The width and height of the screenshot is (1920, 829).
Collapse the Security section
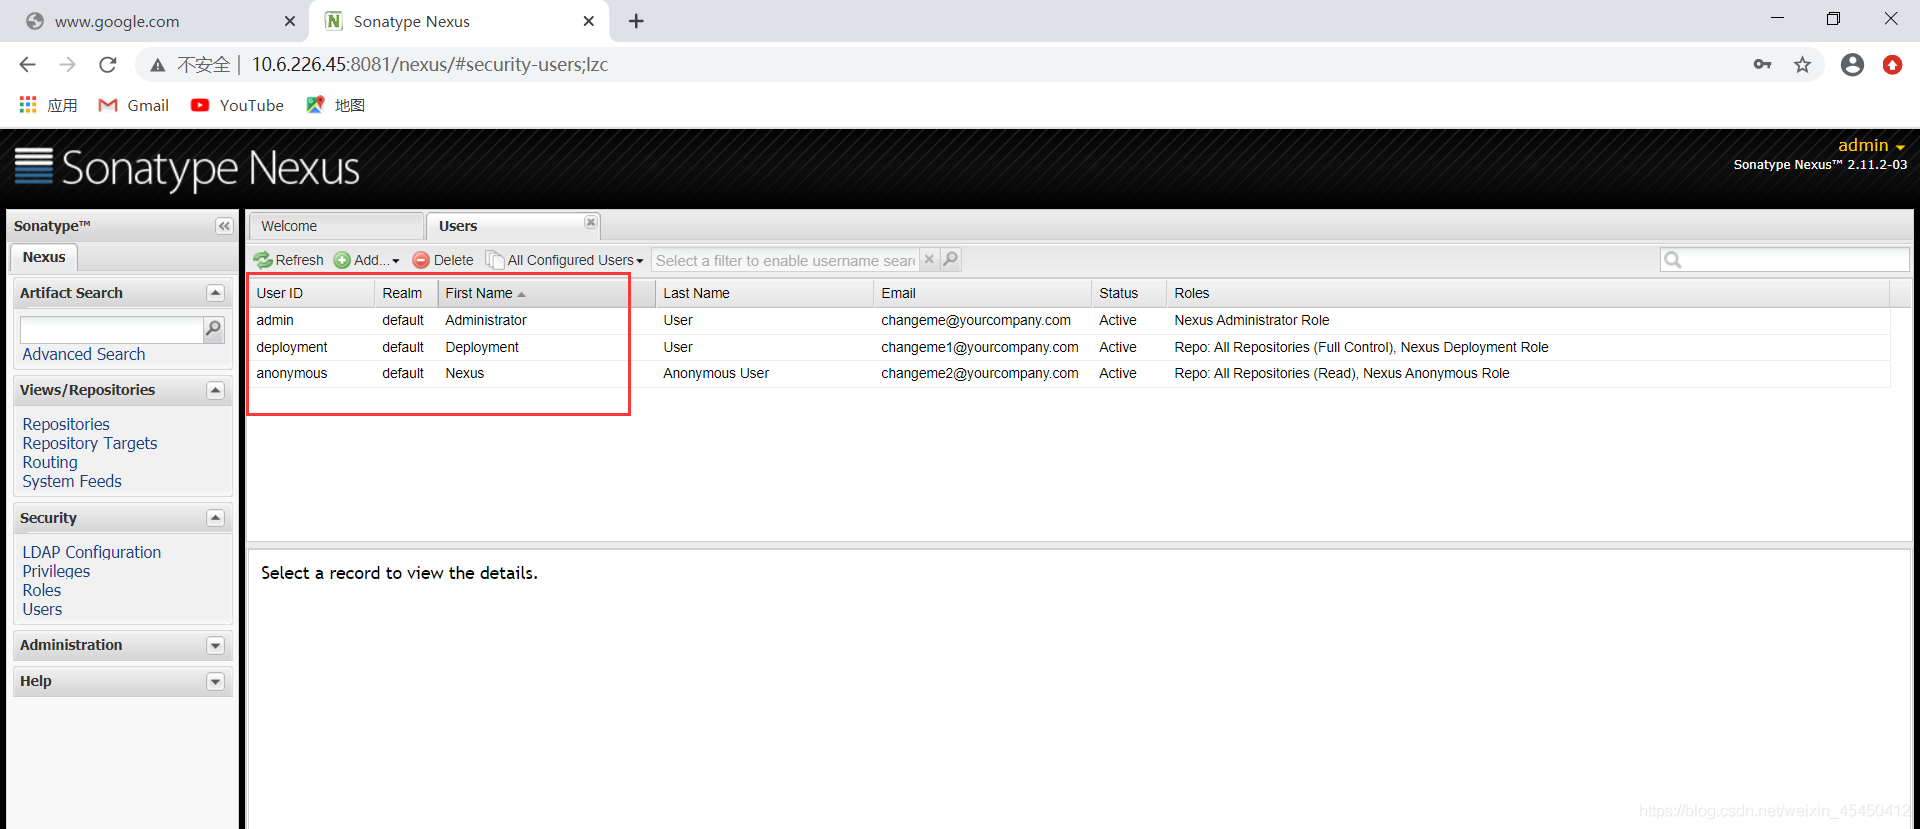(x=215, y=518)
